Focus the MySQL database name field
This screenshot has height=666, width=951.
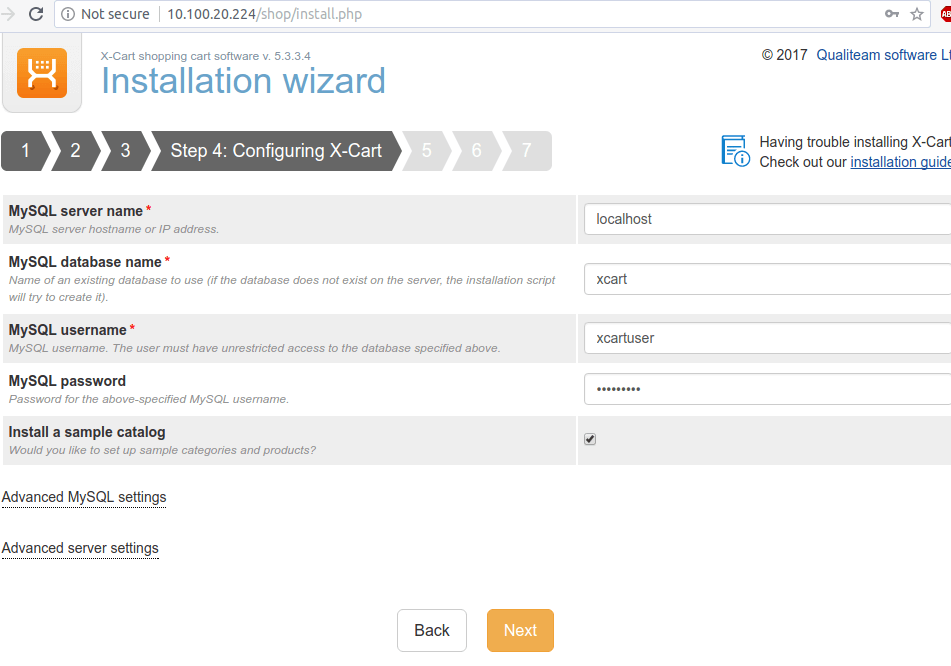click(x=767, y=279)
